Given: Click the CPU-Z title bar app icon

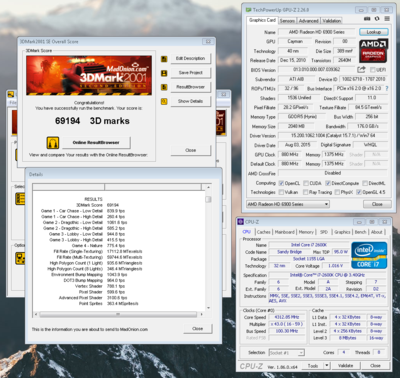Looking at the screenshot, I should (x=241, y=222).
